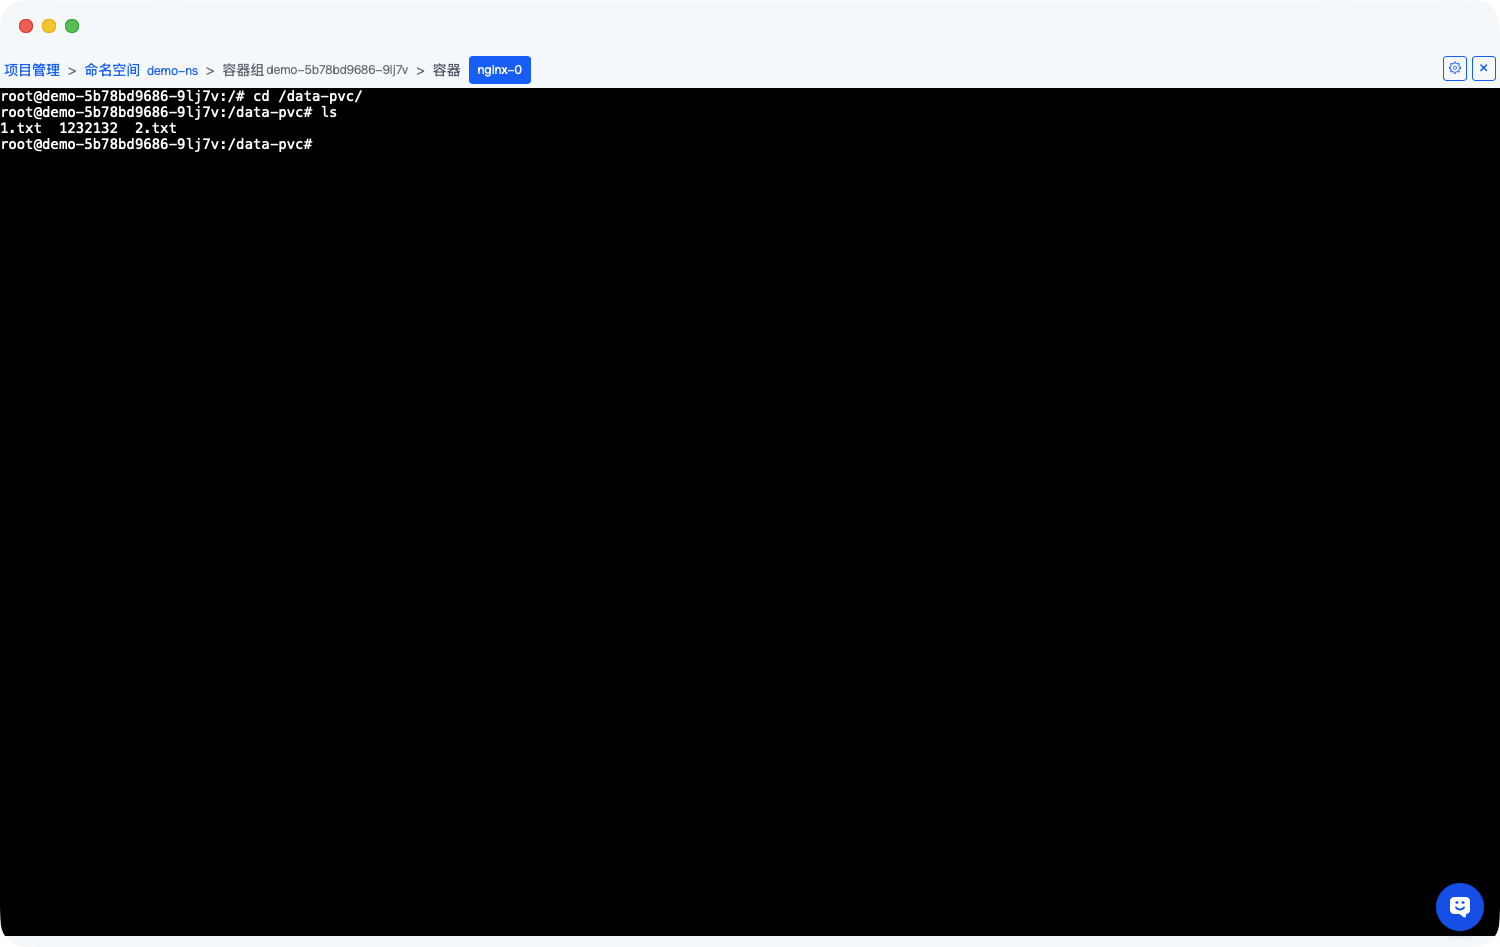Click the 2.txt file name in terminal output
This screenshot has width=1500, height=947.
point(155,129)
